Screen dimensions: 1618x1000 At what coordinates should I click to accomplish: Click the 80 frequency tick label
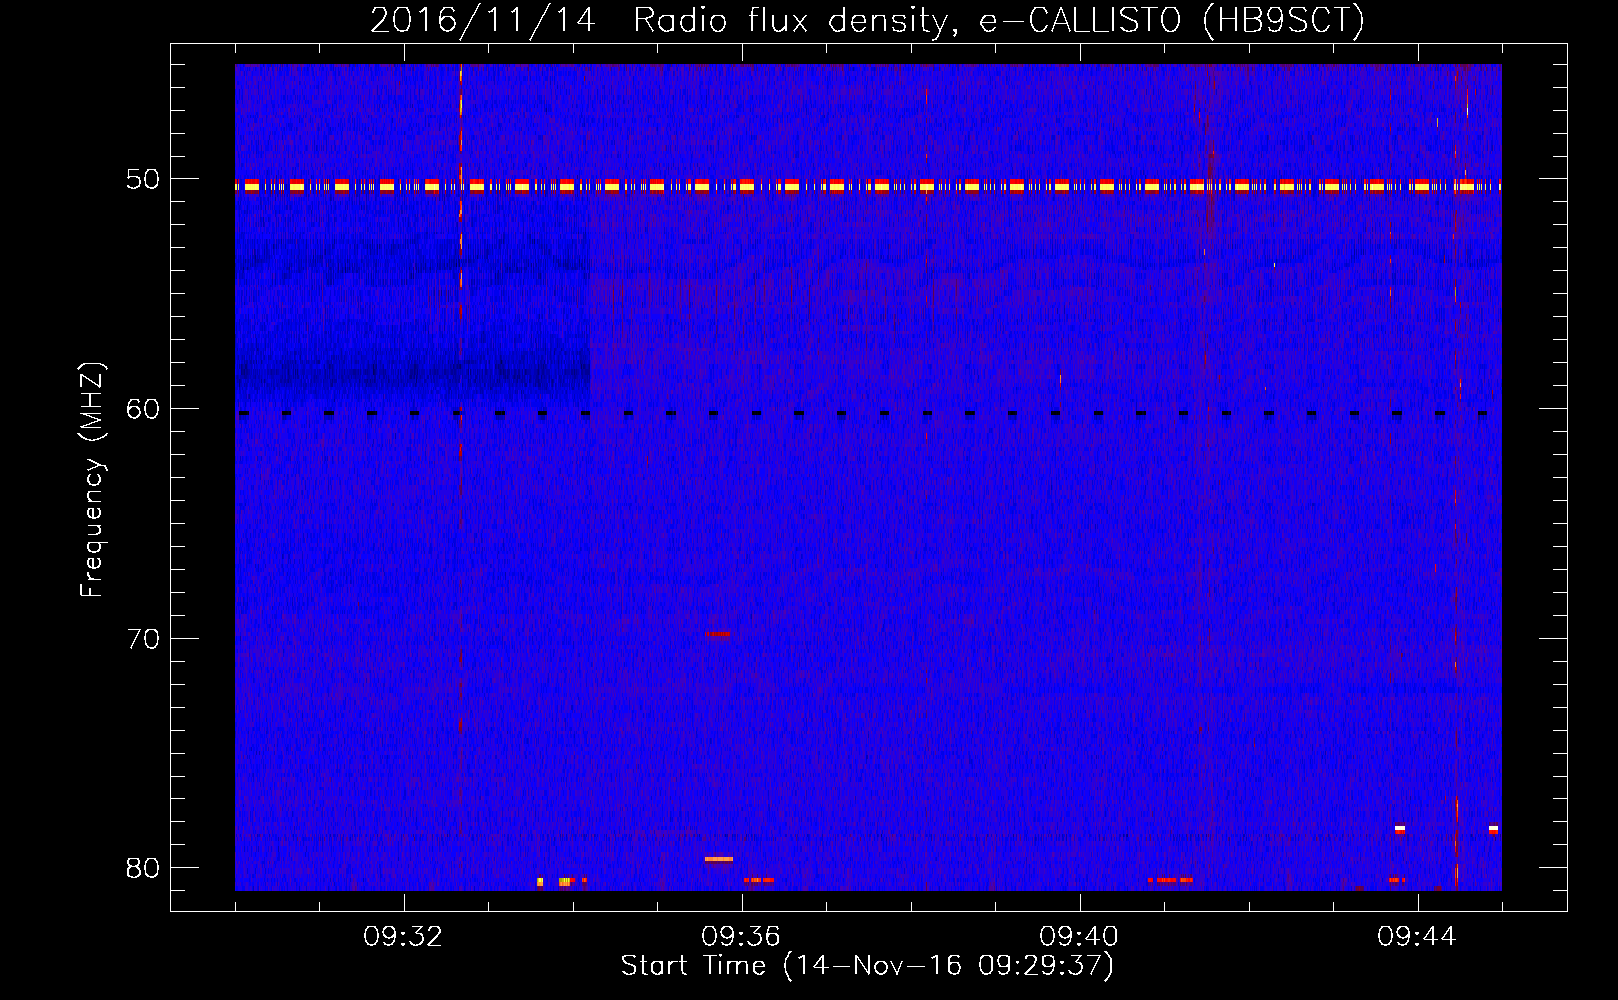pos(143,868)
